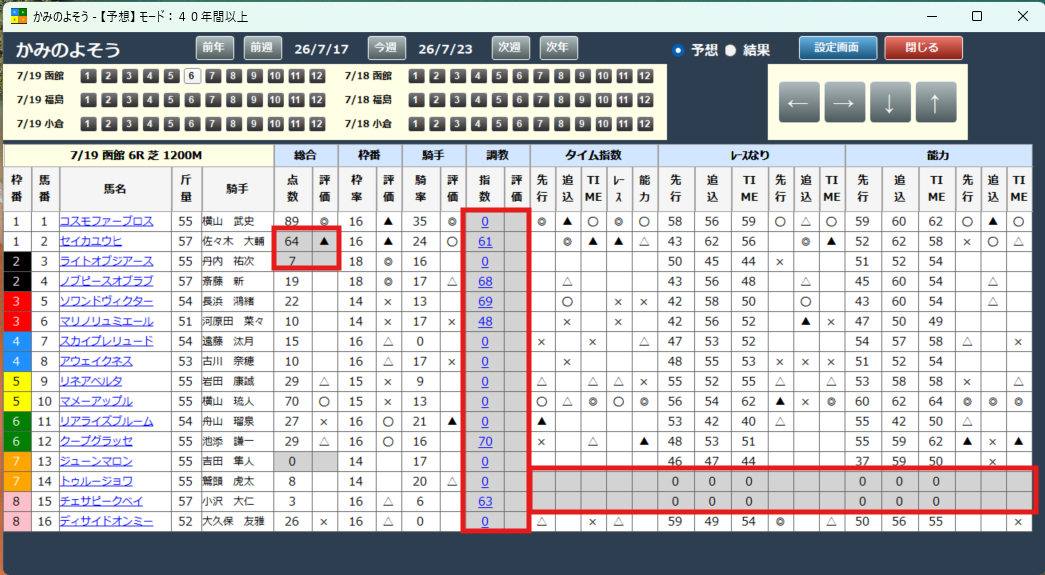
Task: Open horse link スカイプレリュード
Action: [x=106, y=341]
